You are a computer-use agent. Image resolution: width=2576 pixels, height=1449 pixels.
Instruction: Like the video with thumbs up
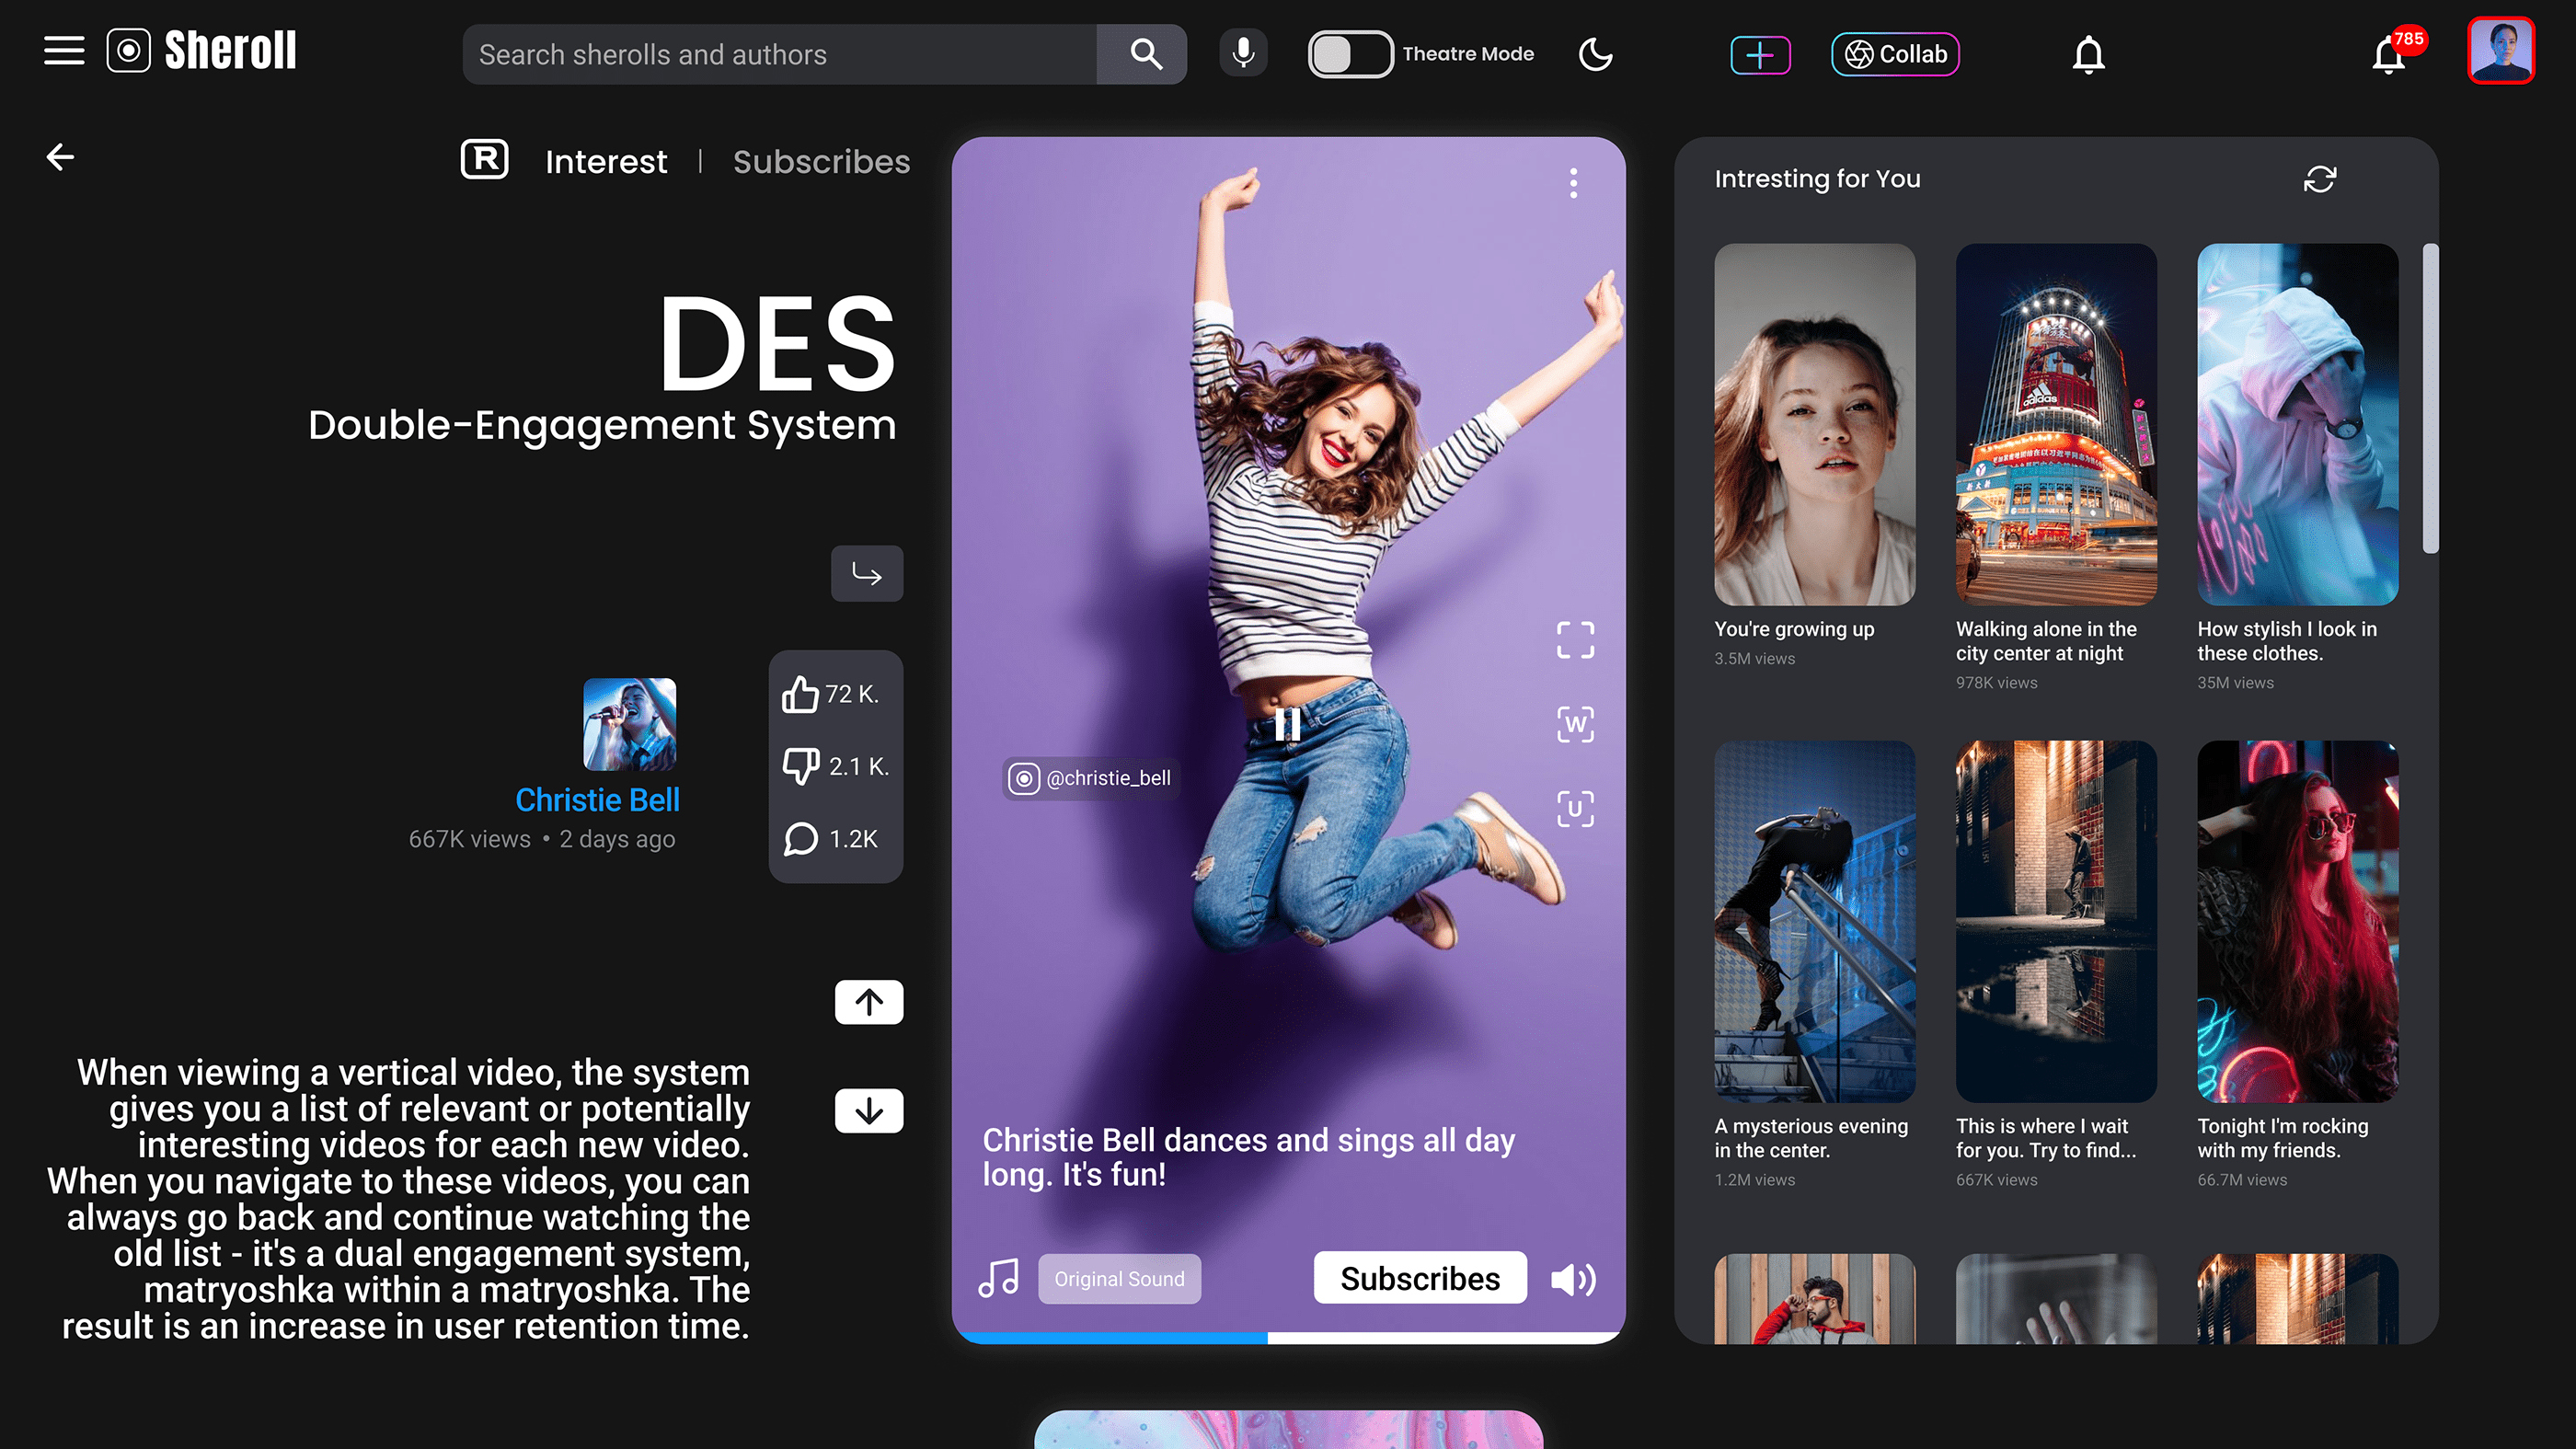[801, 694]
